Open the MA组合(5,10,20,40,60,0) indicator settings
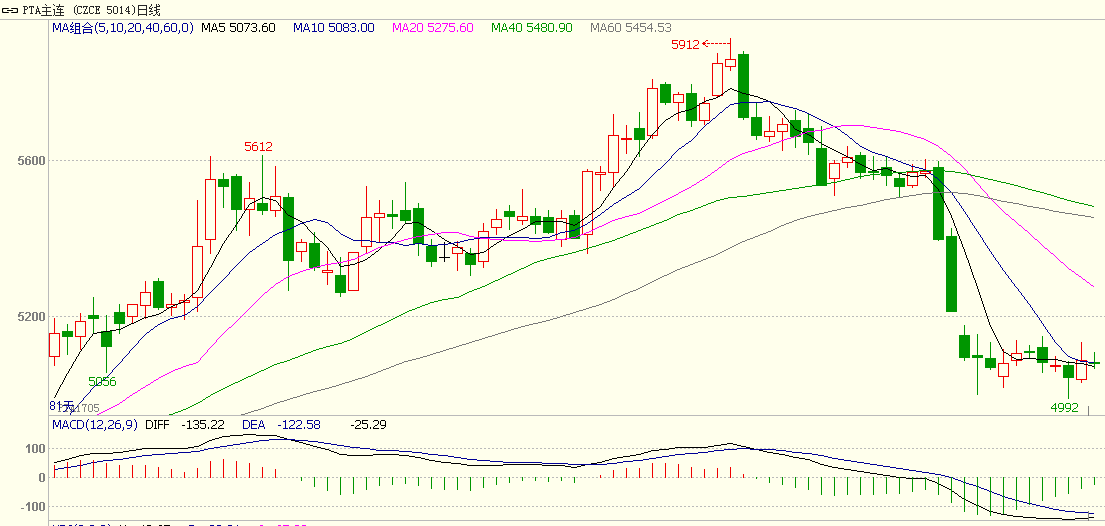The image size is (1105, 526). click(123, 28)
